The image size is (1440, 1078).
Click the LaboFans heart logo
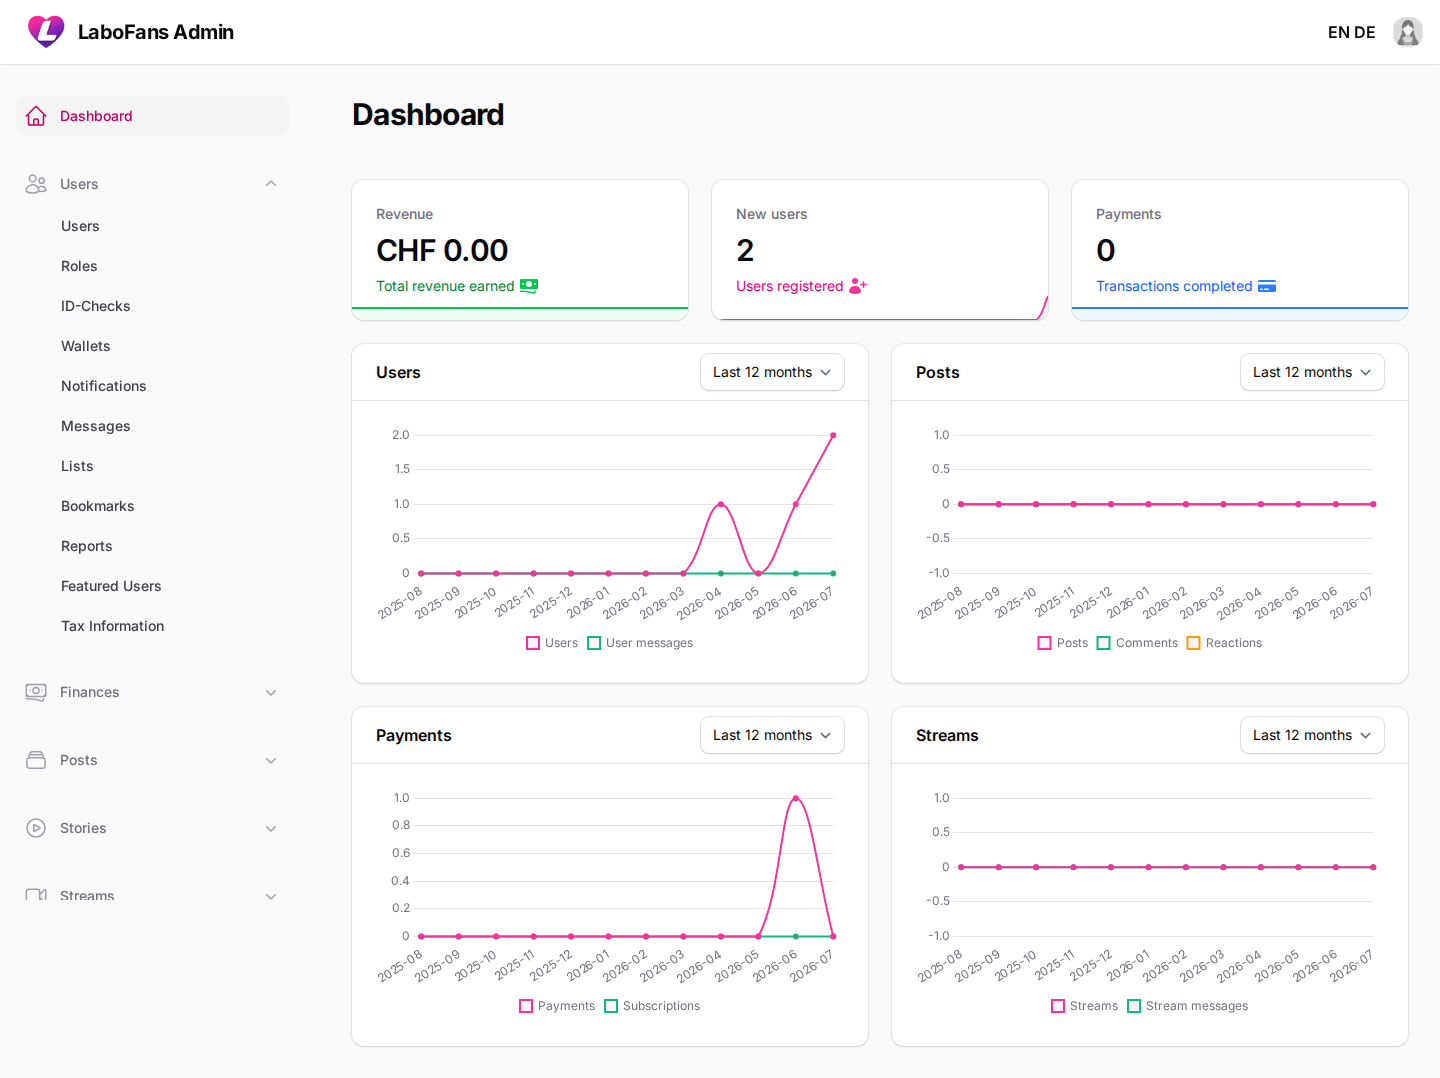click(46, 32)
